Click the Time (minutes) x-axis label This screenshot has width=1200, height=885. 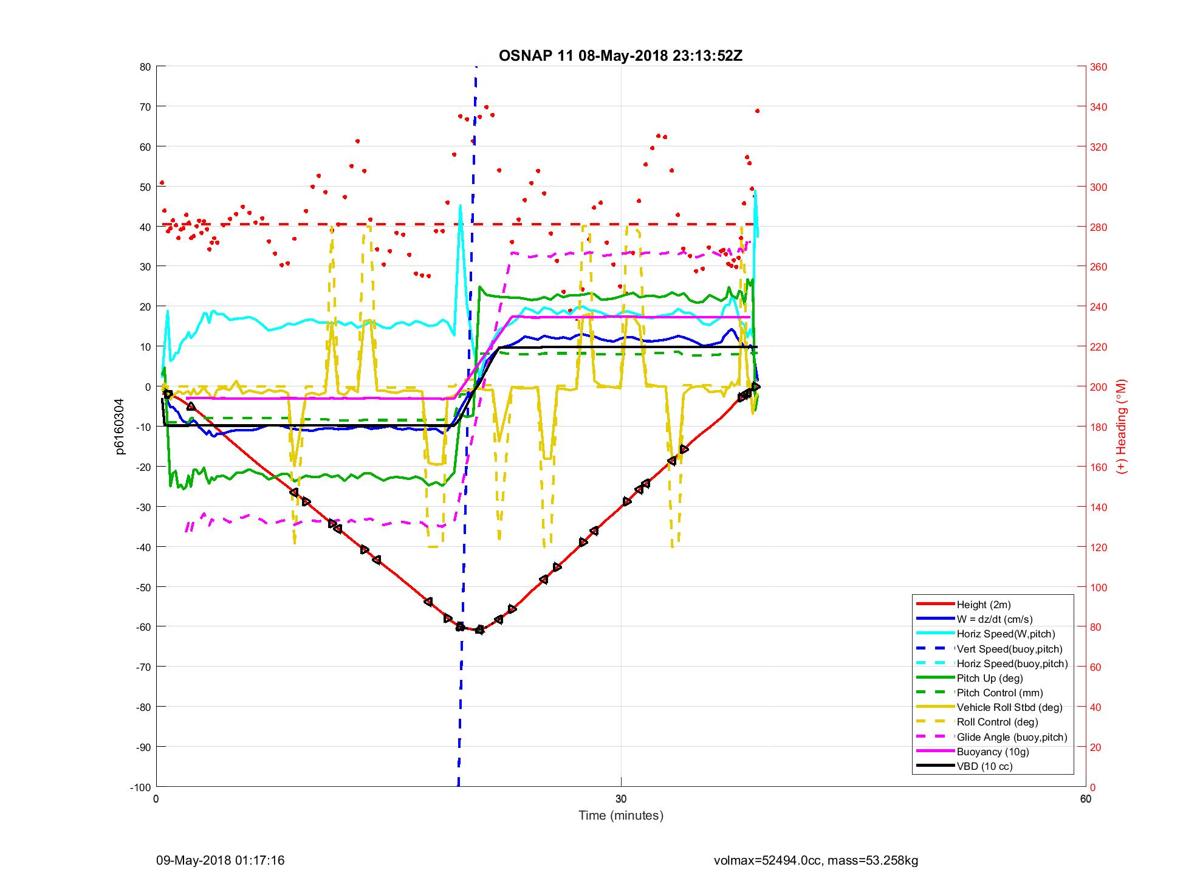pyautogui.click(x=620, y=816)
